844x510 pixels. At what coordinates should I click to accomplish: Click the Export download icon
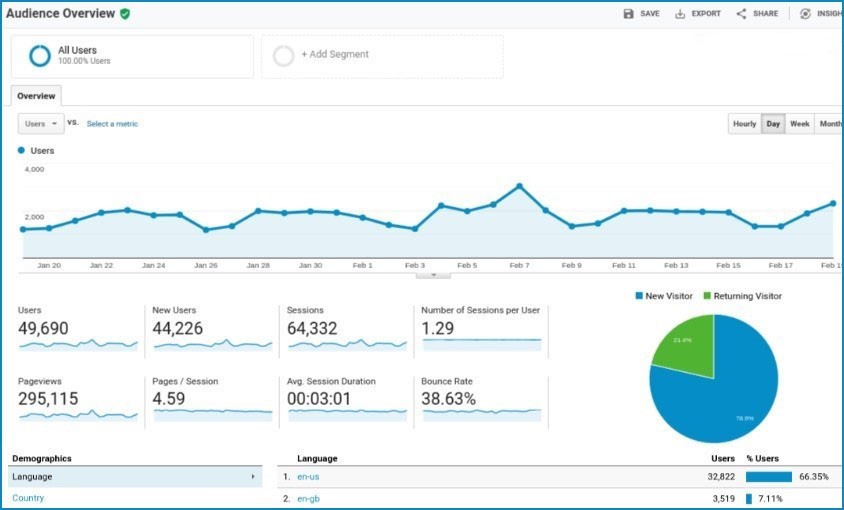(x=680, y=14)
